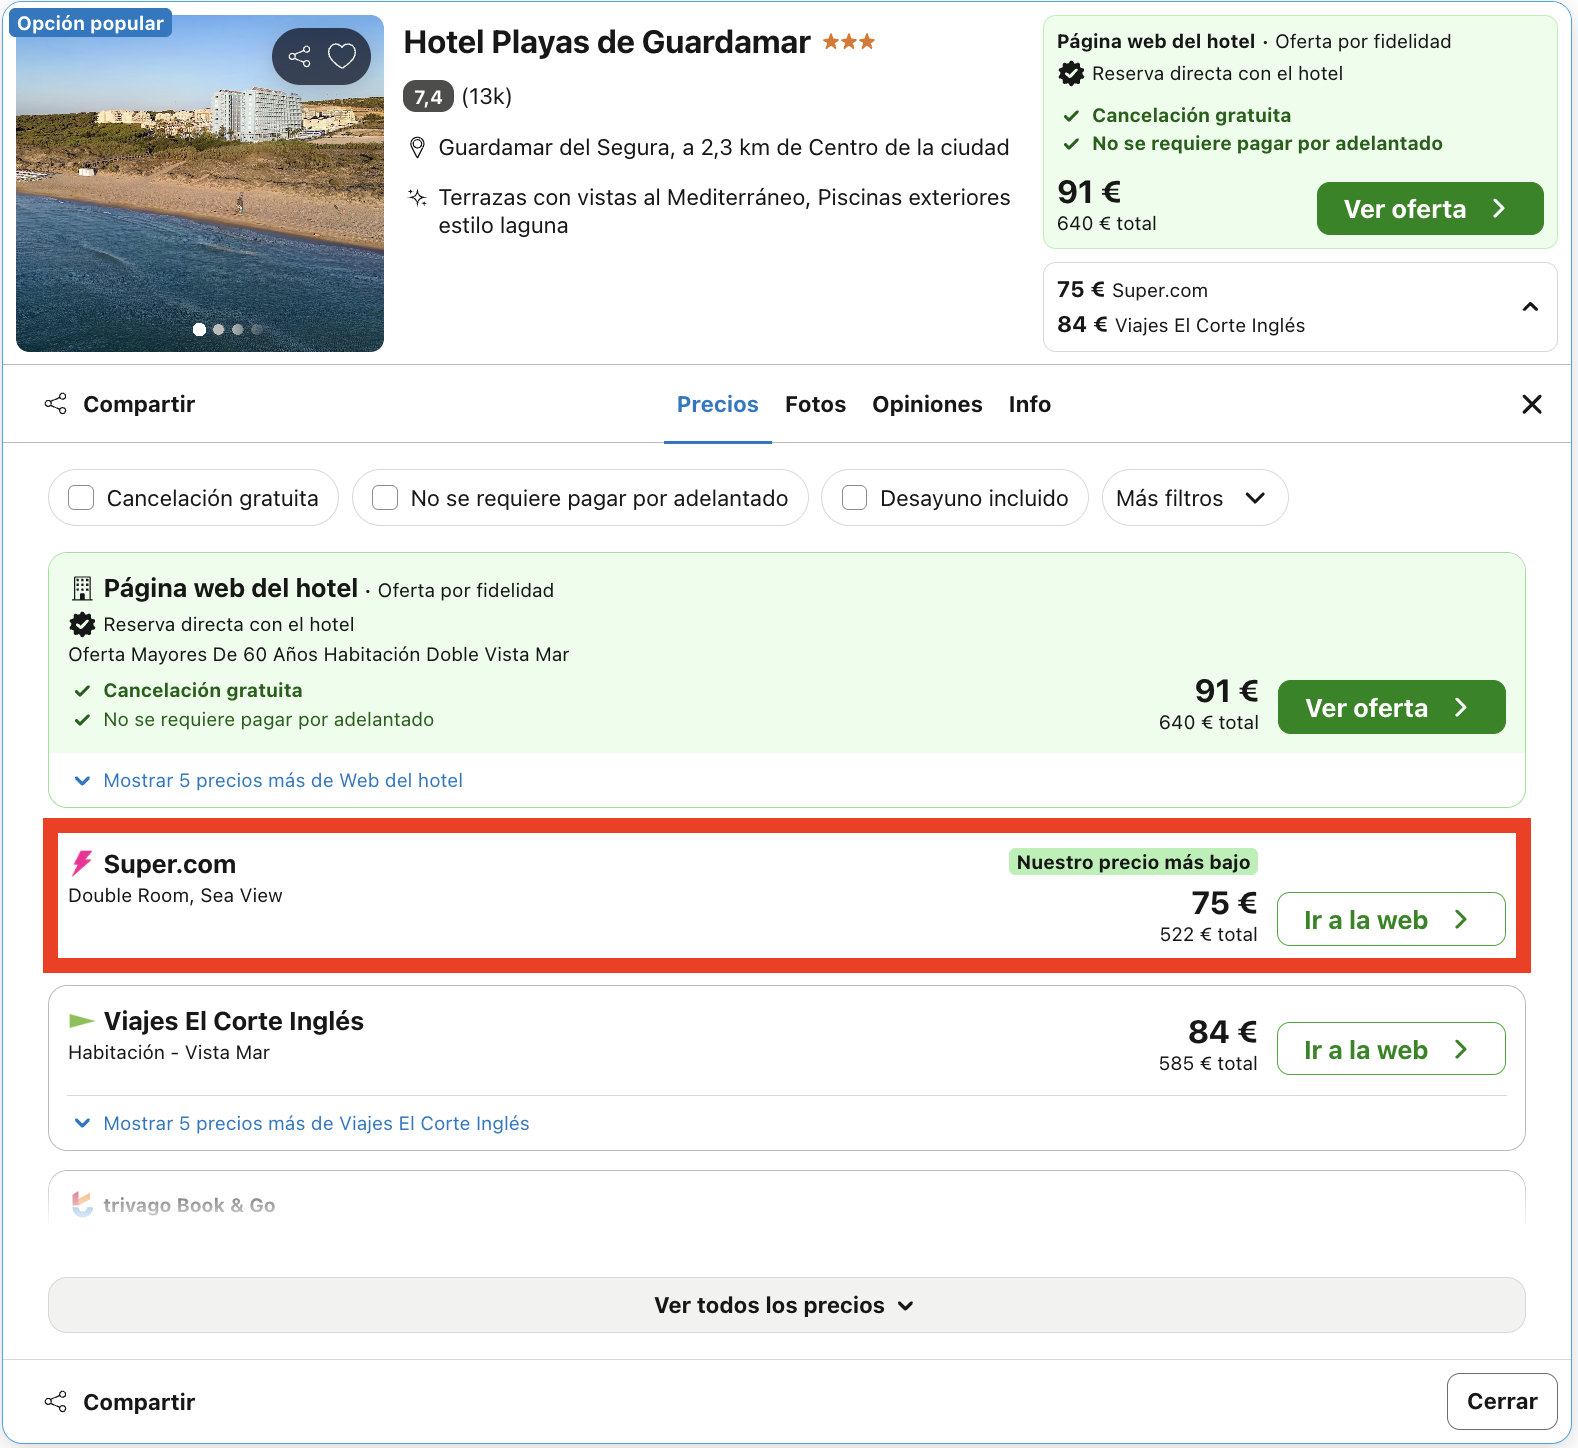Select the Precios tab
This screenshot has width=1578, height=1448.
coord(718,404)
